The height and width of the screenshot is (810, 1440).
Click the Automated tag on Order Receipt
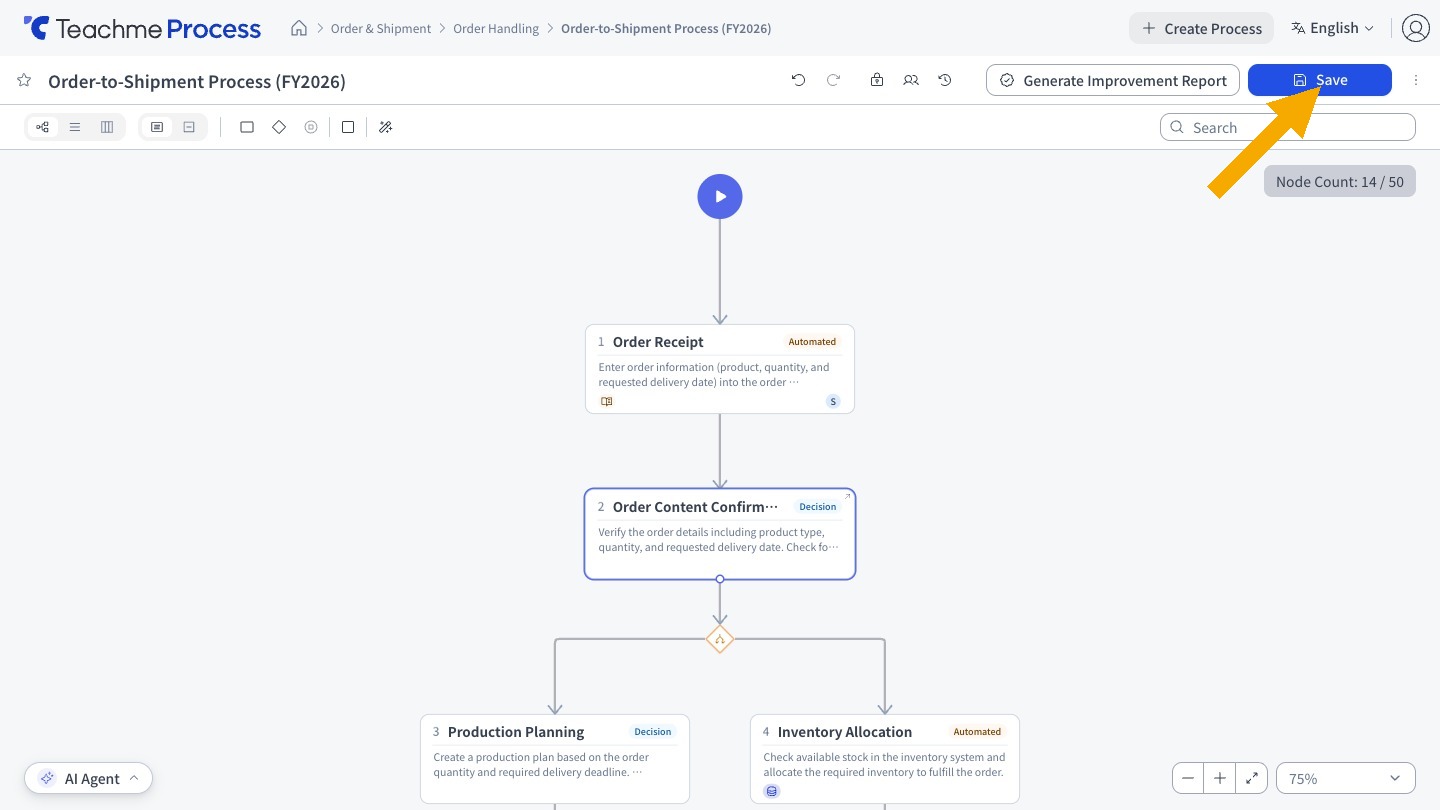pyautogui.click(x=812, y=342)
